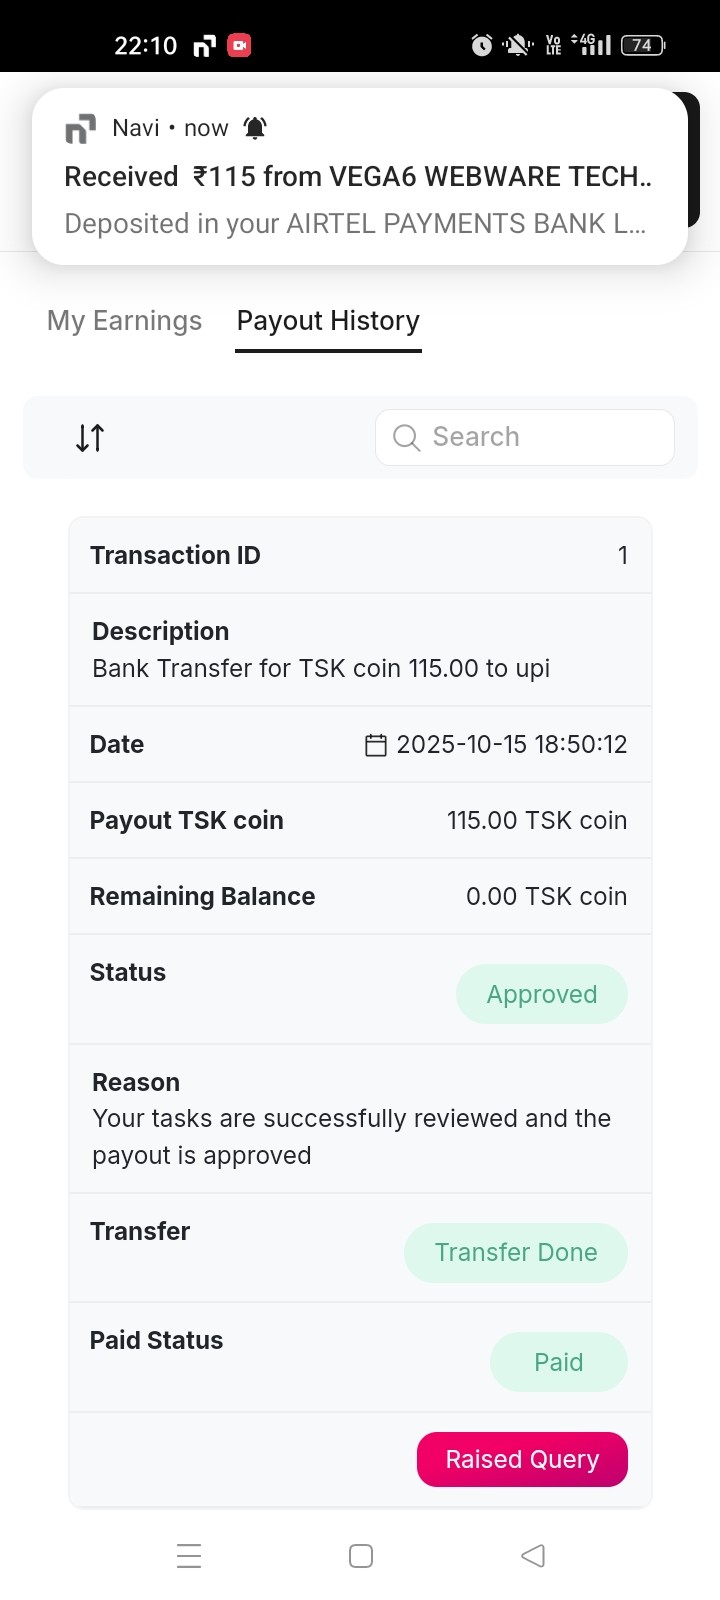The height and width of the screenshot is (1600, 720).
Task: Tap the Navi app icon in notification
Action: tap(80, 129)
